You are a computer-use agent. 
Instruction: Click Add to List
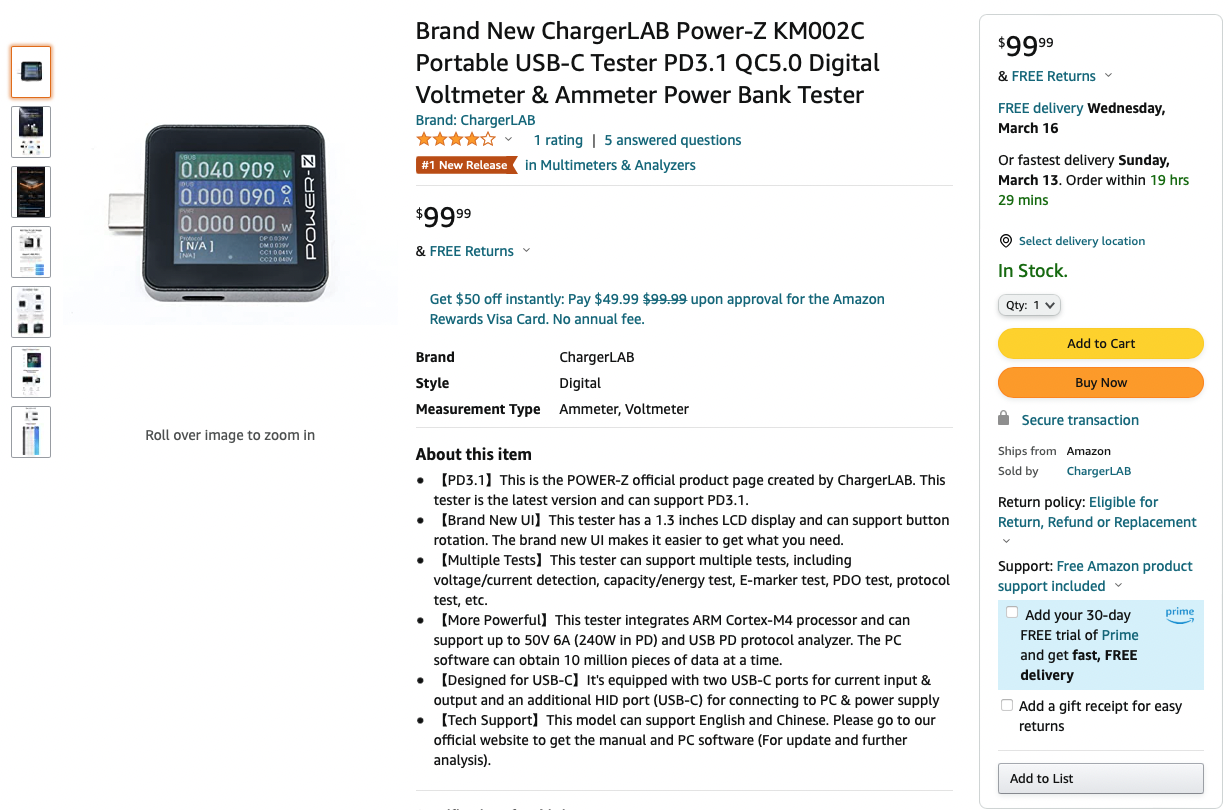(1100, 778)
